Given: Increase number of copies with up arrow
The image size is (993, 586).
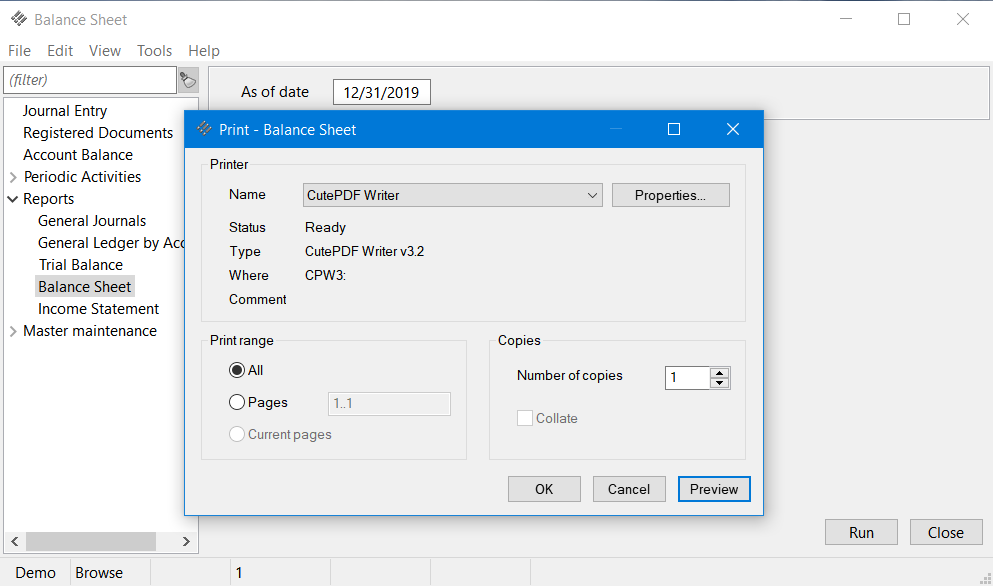Looking at the screenshot, I should 720,372.
